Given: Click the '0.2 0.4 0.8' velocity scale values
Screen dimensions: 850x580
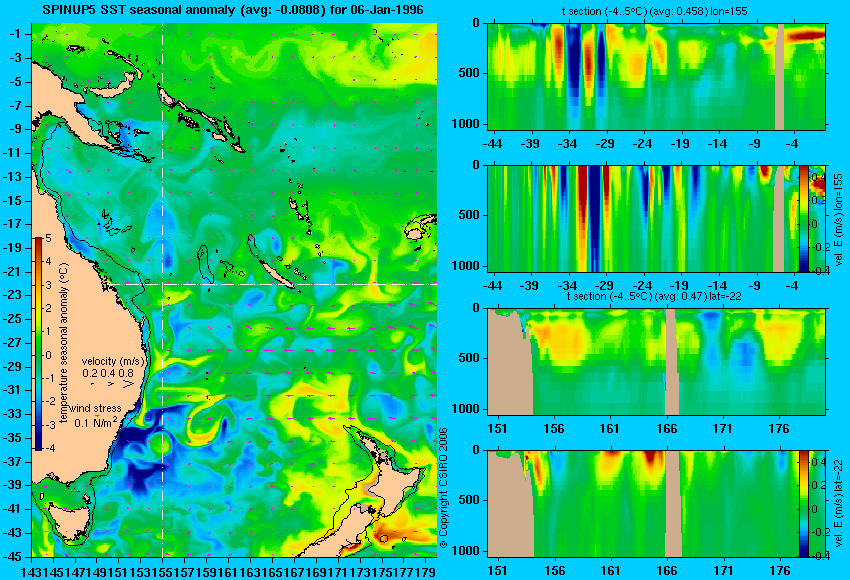Looking at the screenshot, I should point(108,373).
